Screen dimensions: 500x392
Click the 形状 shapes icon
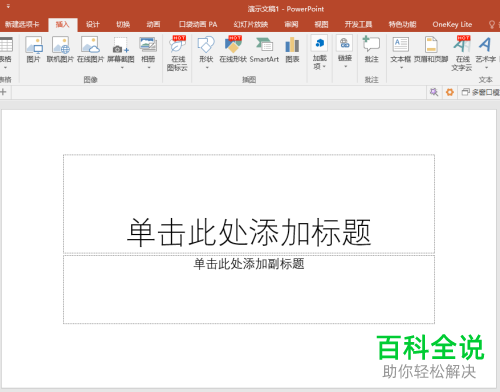(206, 45)
